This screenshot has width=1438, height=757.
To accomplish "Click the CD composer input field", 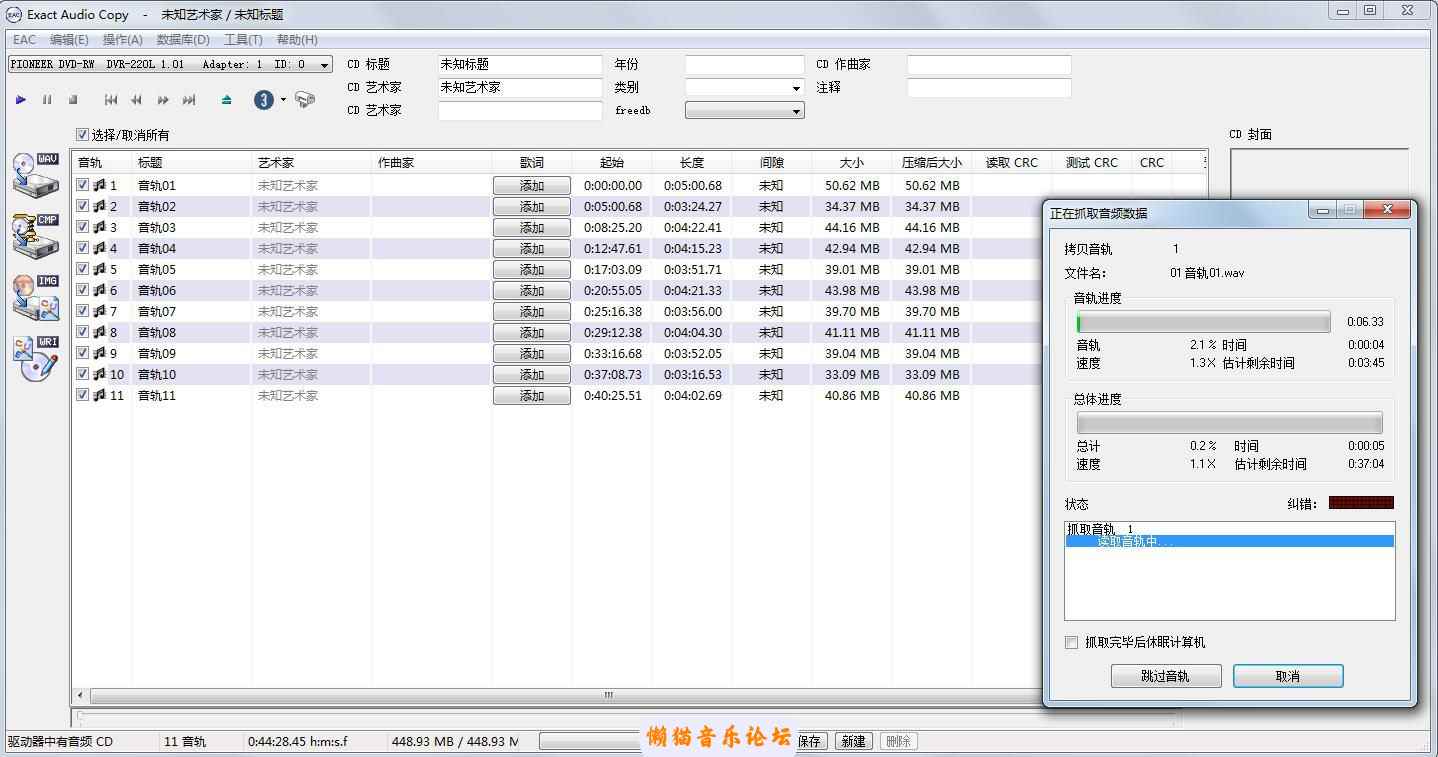I will pos(989,64).
